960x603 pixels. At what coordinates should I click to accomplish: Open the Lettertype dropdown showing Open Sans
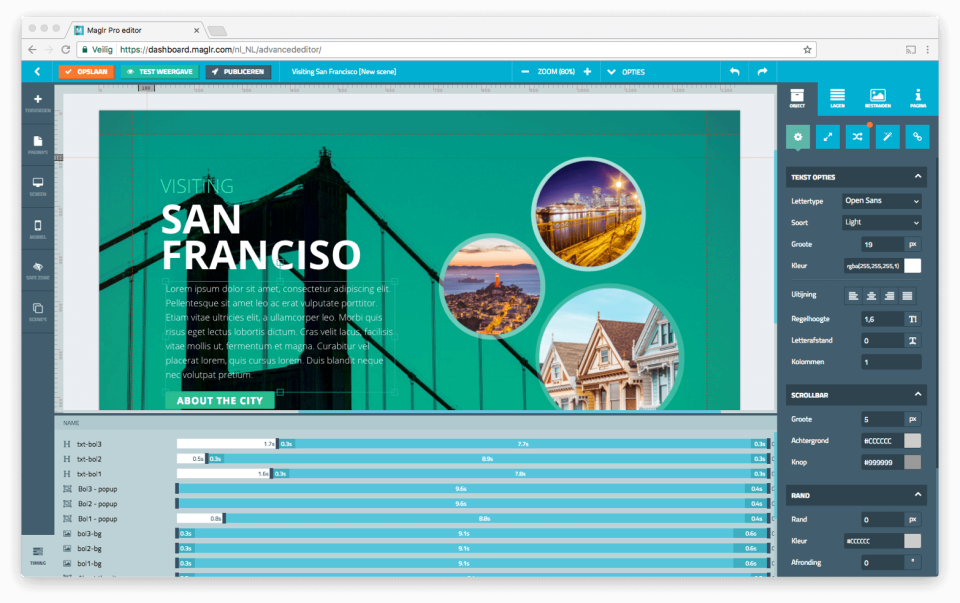pos(880,200)
